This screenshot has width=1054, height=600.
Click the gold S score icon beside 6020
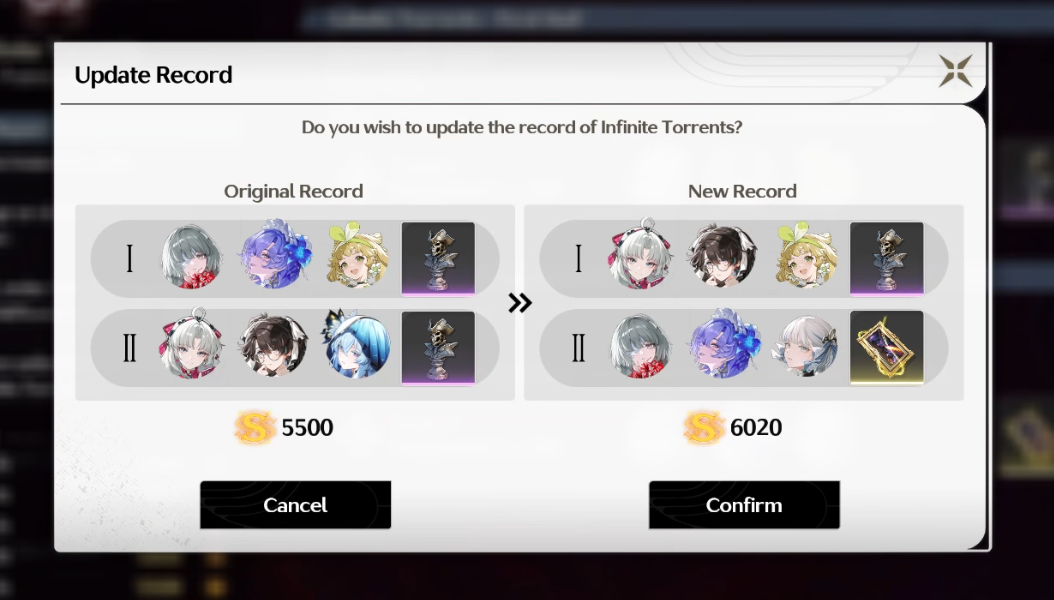(x=704, y=428)
